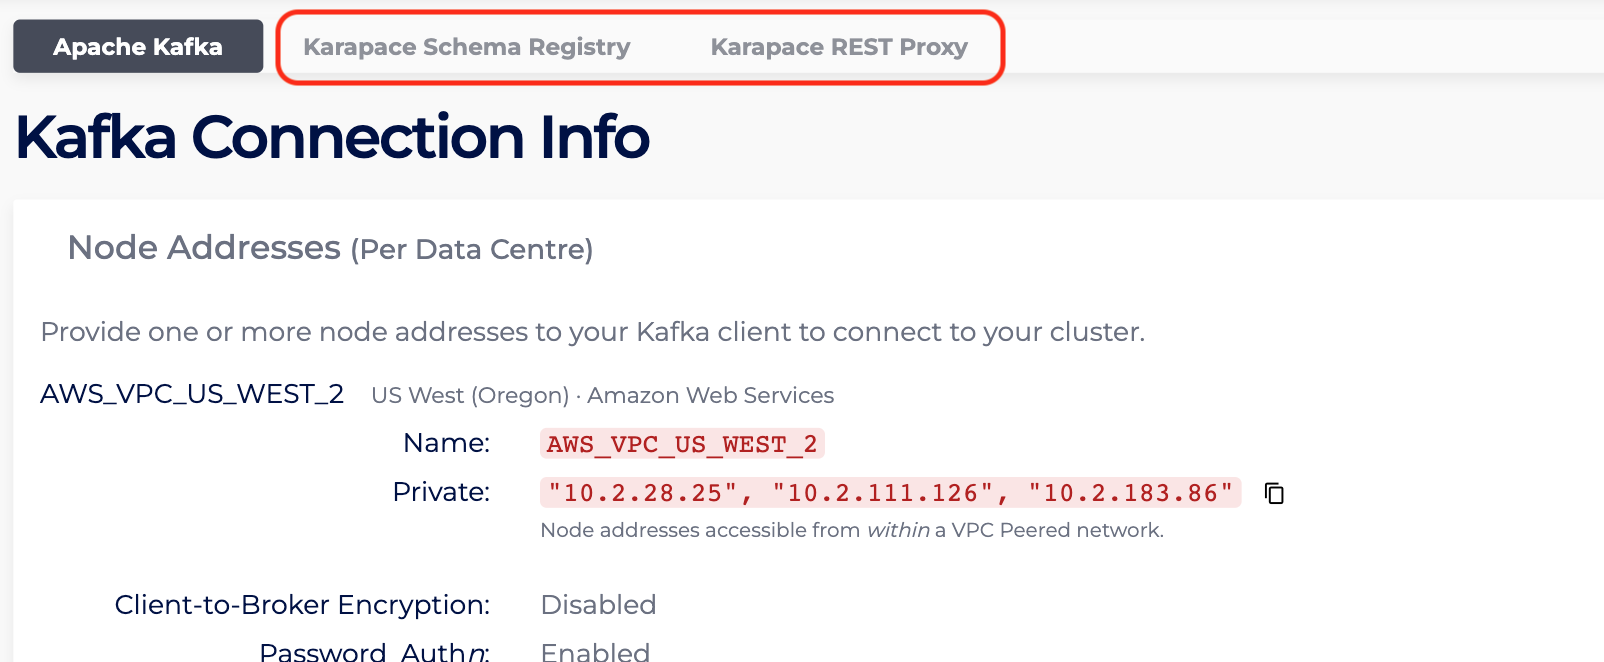Switch to the Karapace Schema Registry tab
This screenshot has height=662, width=1604.
click(x=466, y=47)
